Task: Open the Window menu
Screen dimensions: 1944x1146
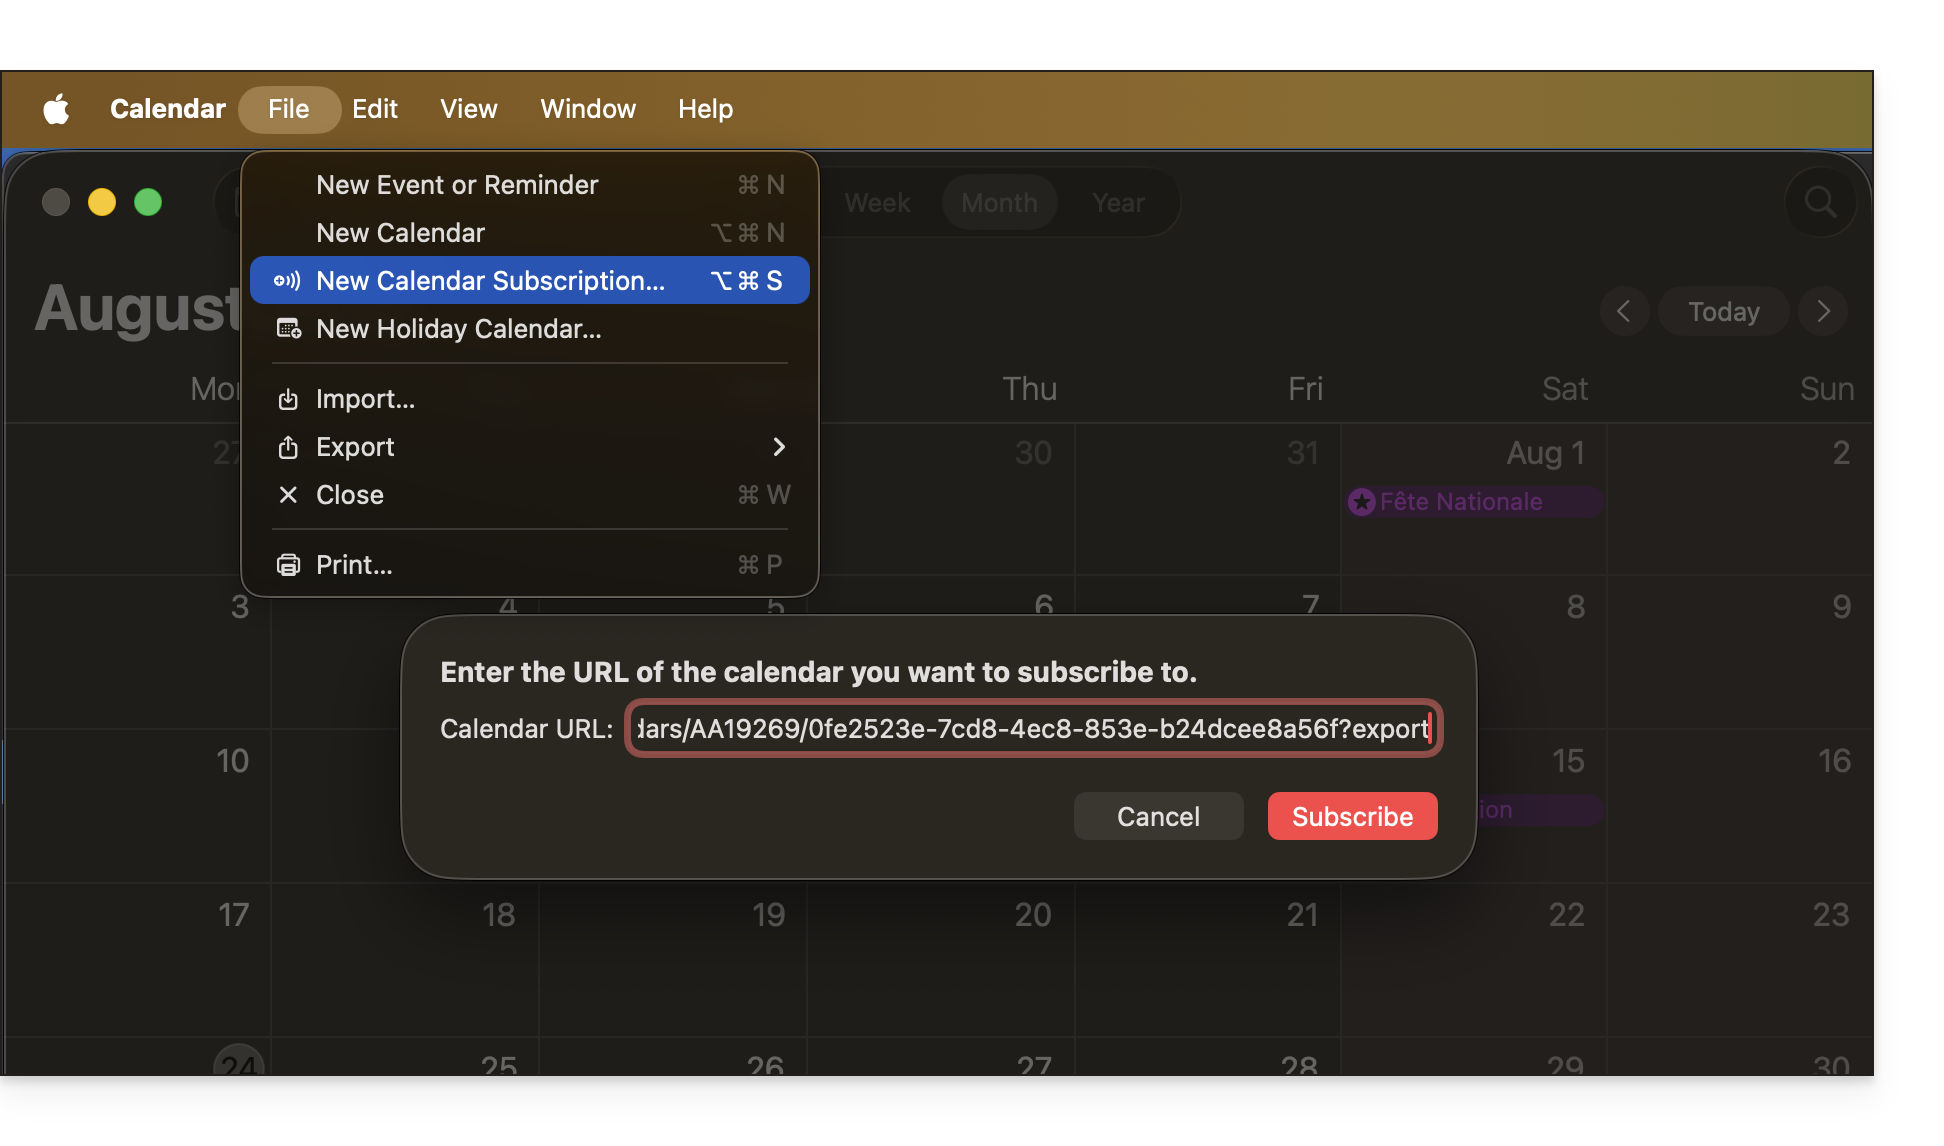Action: pyautogui.click(x=588, y=109)
